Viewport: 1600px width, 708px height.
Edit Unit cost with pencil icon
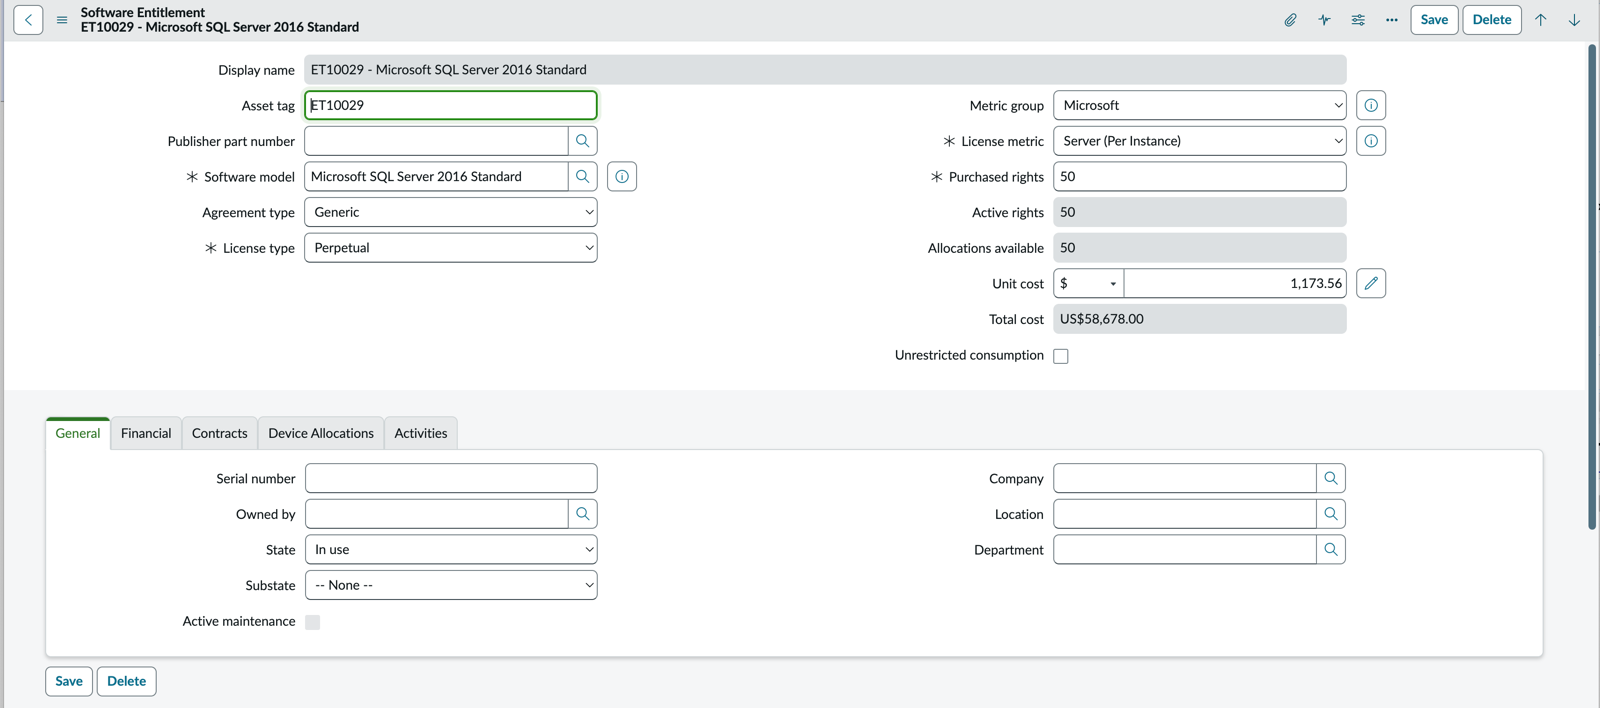(x=1371, y=284)
